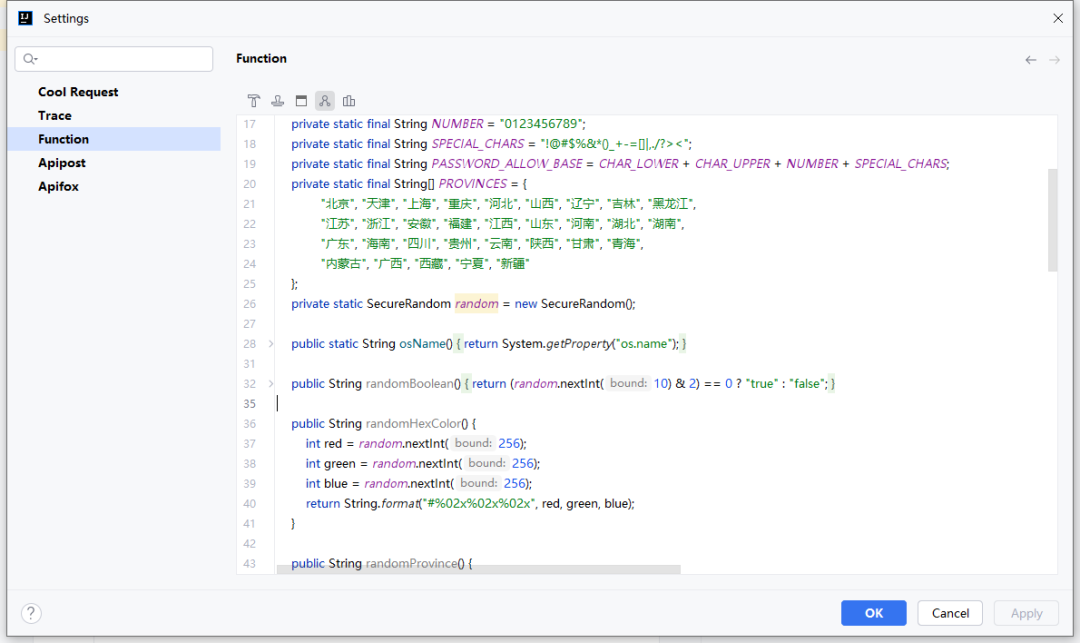Viewport: 1080px width, 643px height.
Task: Open the search history dropdown in search field
Action: [x=38, y=59]
